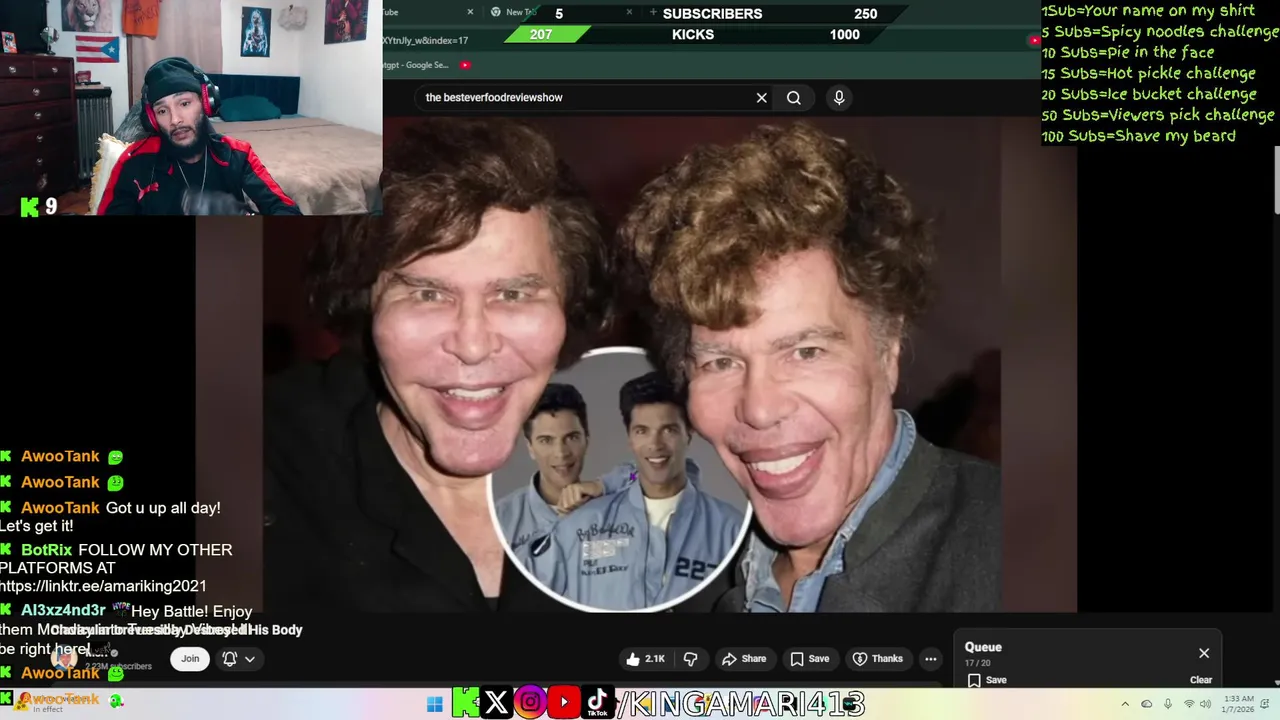Save the video to a playlist
1280x720 pixels.
pyautogui.click(x=810, y=659)
